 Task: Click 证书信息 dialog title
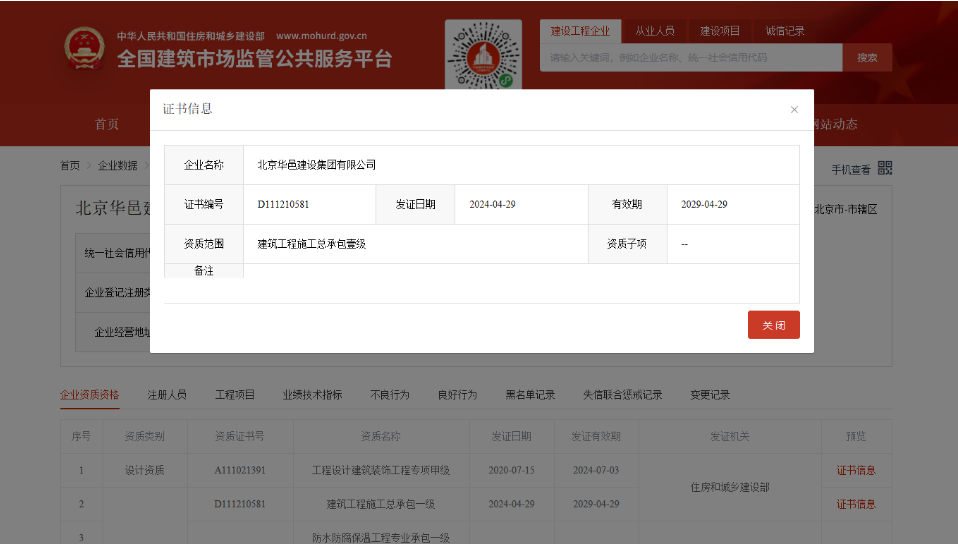[x=188, y=109]
